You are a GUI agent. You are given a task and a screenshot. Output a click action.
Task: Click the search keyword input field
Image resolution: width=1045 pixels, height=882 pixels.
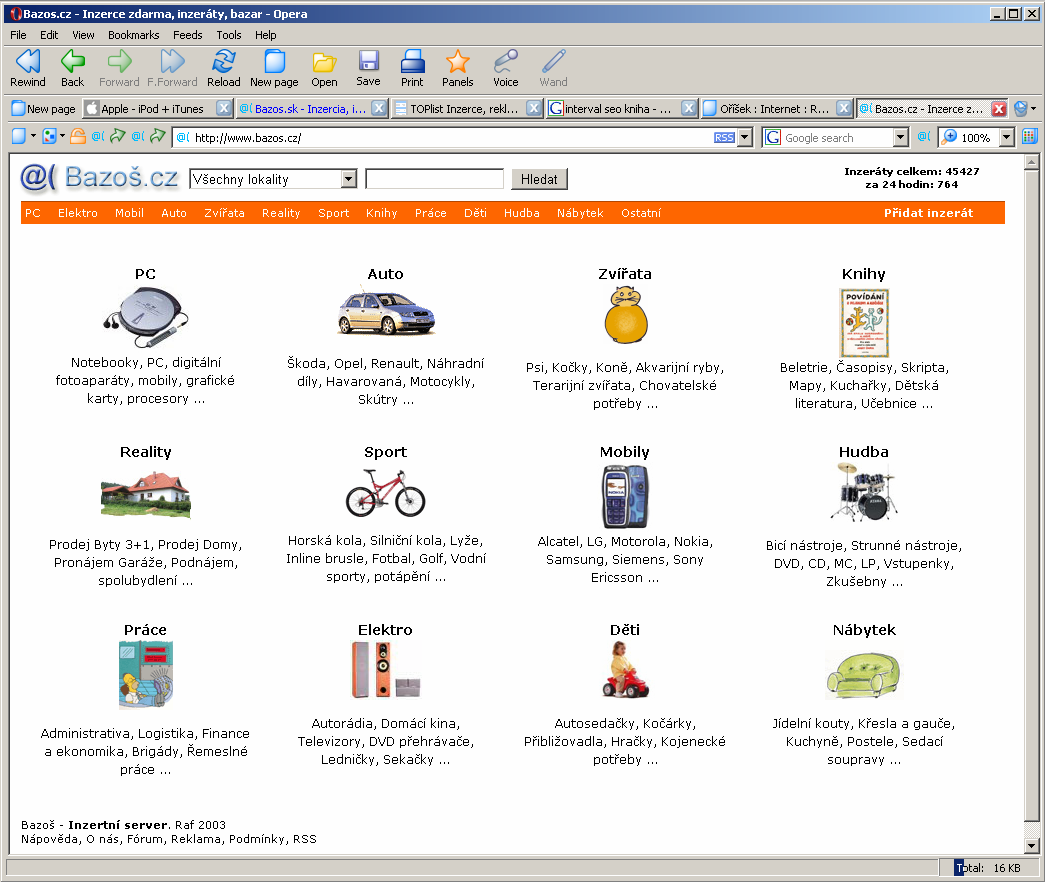tap(435, 179)
